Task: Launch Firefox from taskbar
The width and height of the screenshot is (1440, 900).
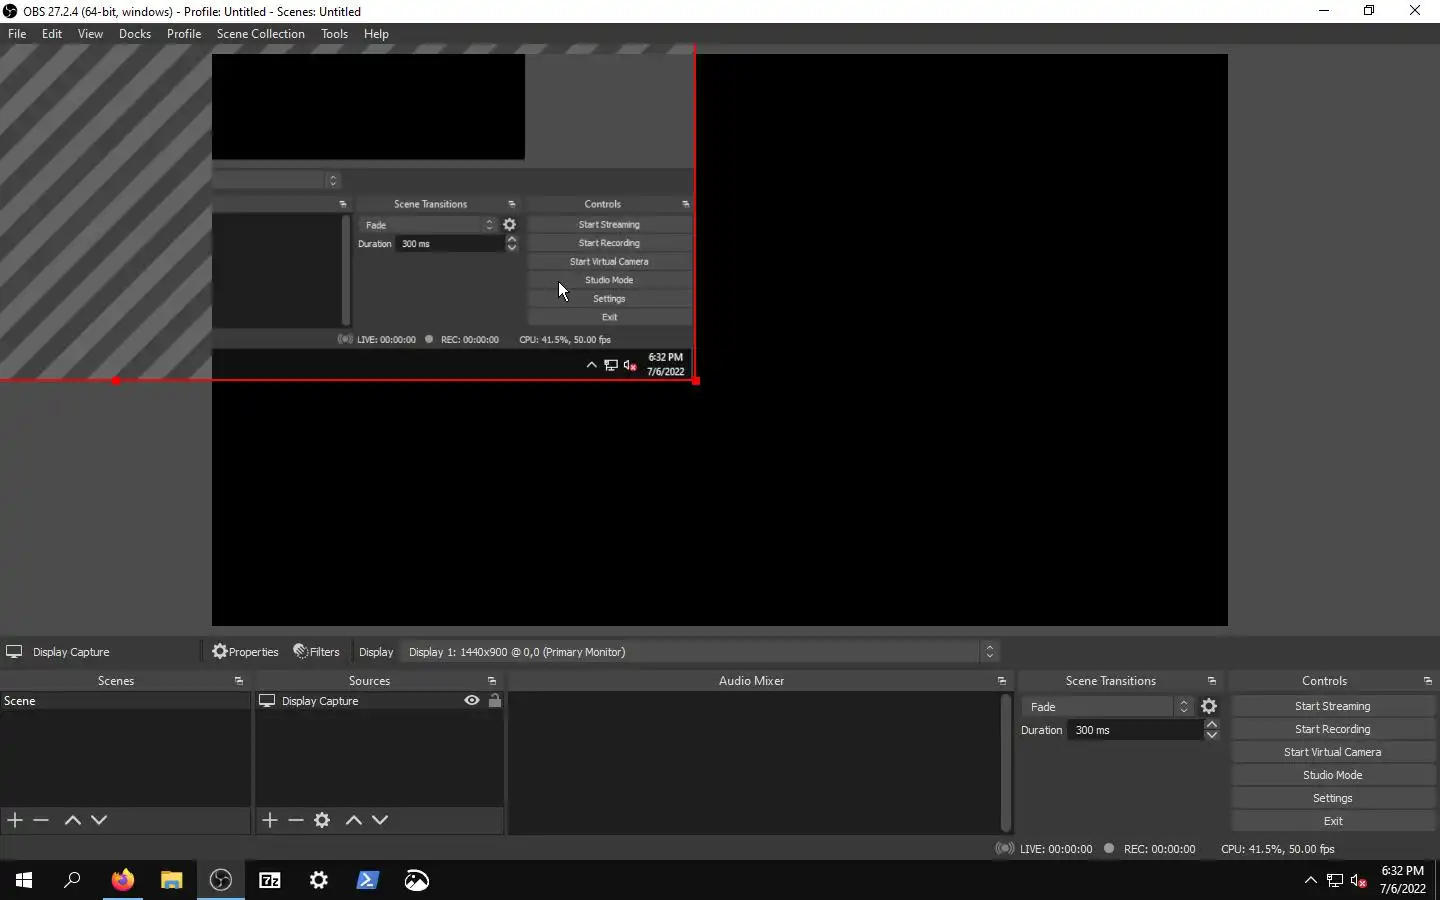Action: pyautogui.click(x=122, y=880)
